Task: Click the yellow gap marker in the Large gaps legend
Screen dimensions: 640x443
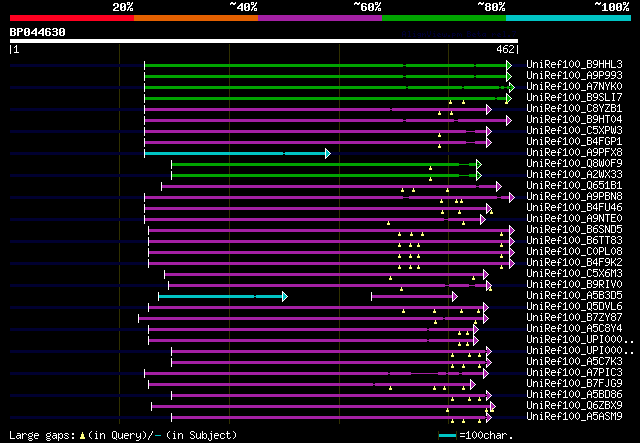Action: click(82, 436)
